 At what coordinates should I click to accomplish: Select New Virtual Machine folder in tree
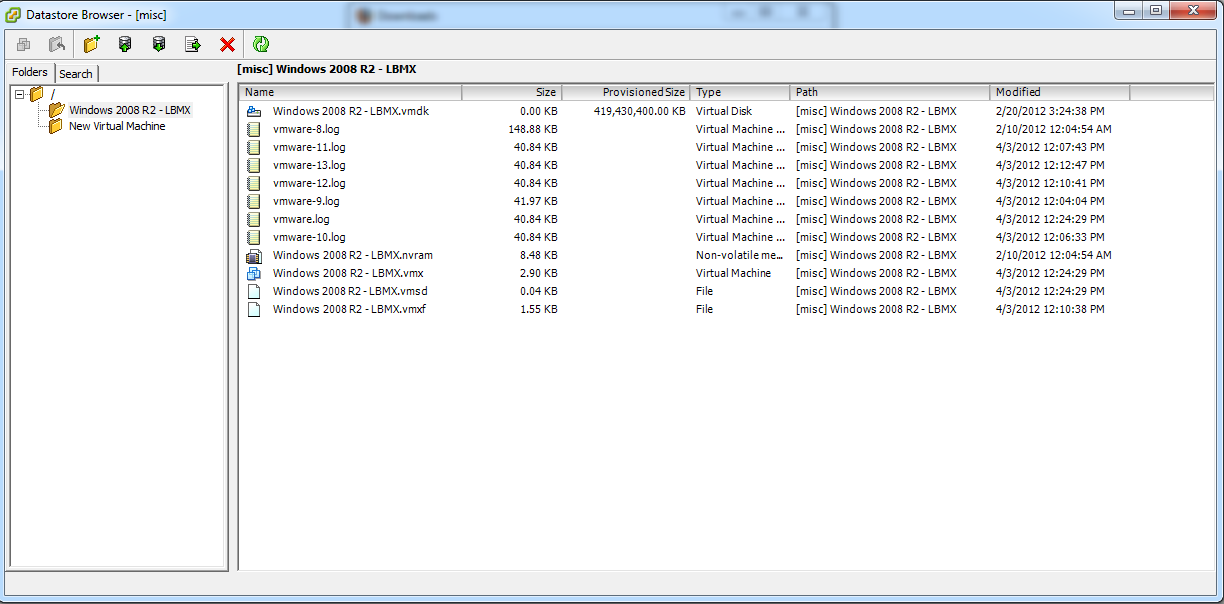pos(117,127)
